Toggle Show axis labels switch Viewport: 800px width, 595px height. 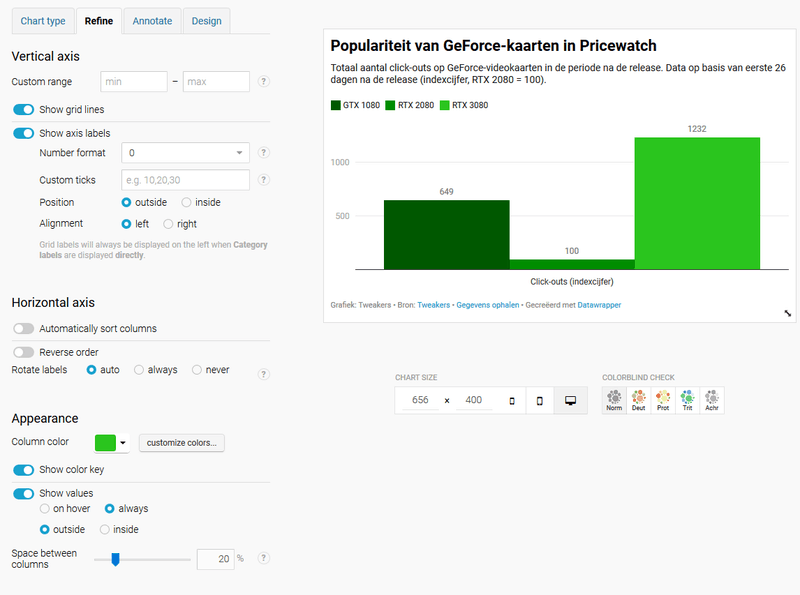tap(23, 133)
